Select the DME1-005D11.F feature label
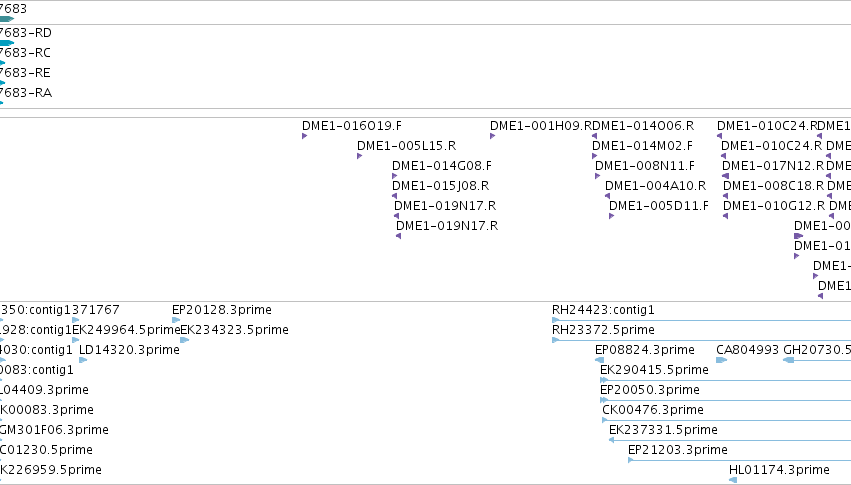Screen dimensions: 851x485 point(659,206)
